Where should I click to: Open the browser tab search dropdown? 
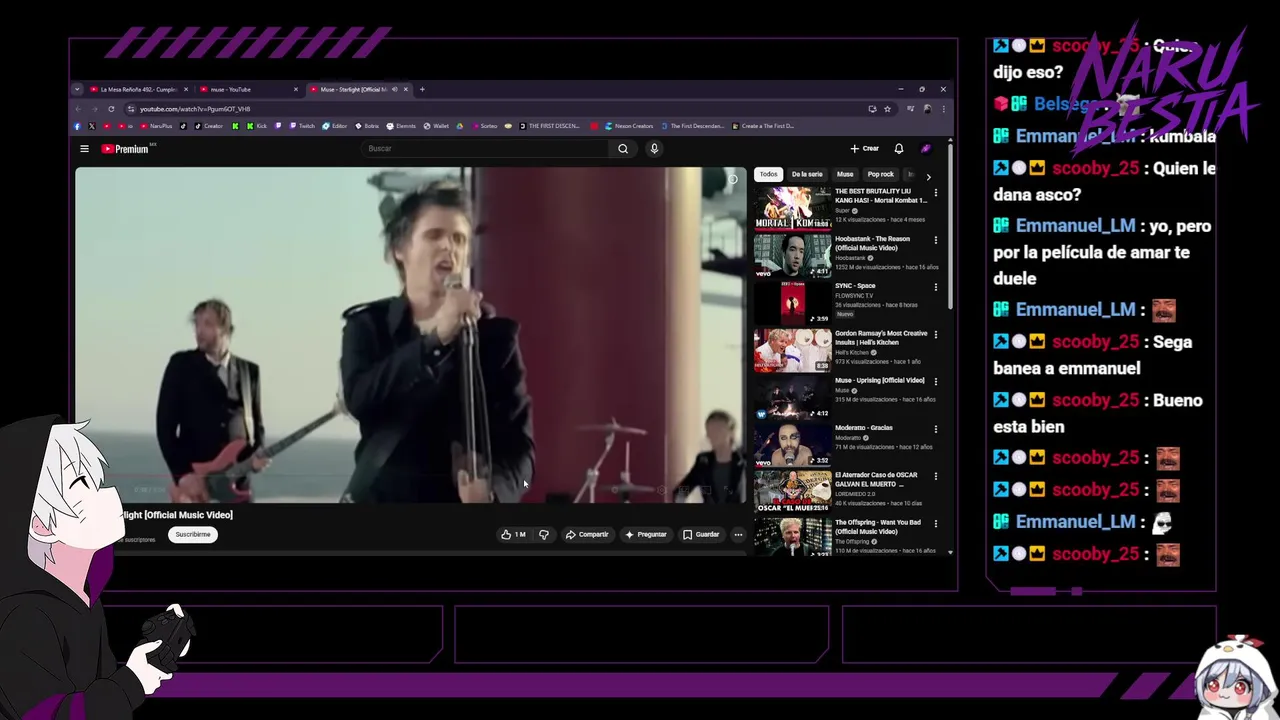click(77, 89)
